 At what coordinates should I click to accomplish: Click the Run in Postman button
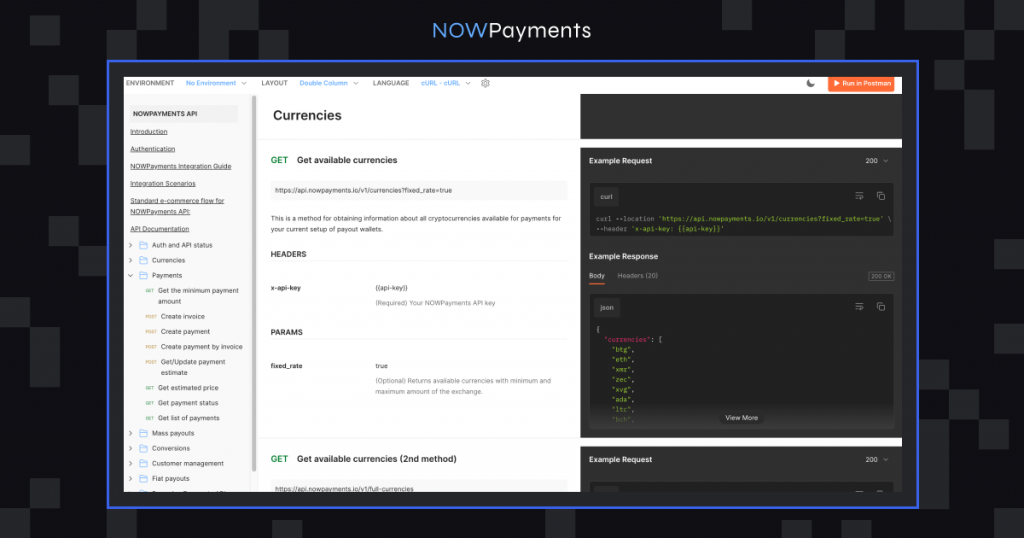861,83
